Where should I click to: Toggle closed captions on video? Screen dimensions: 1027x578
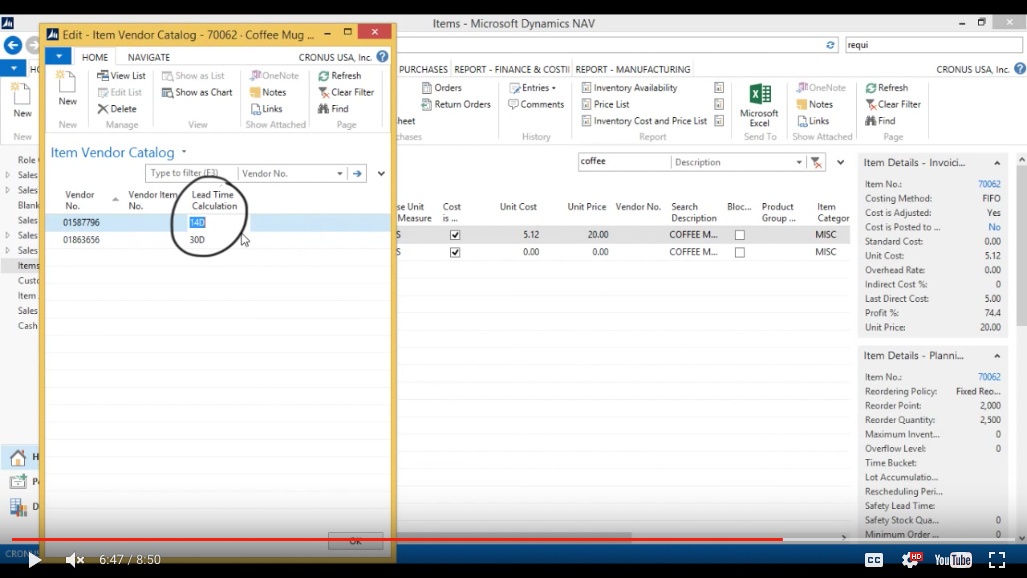coord(874,560)
